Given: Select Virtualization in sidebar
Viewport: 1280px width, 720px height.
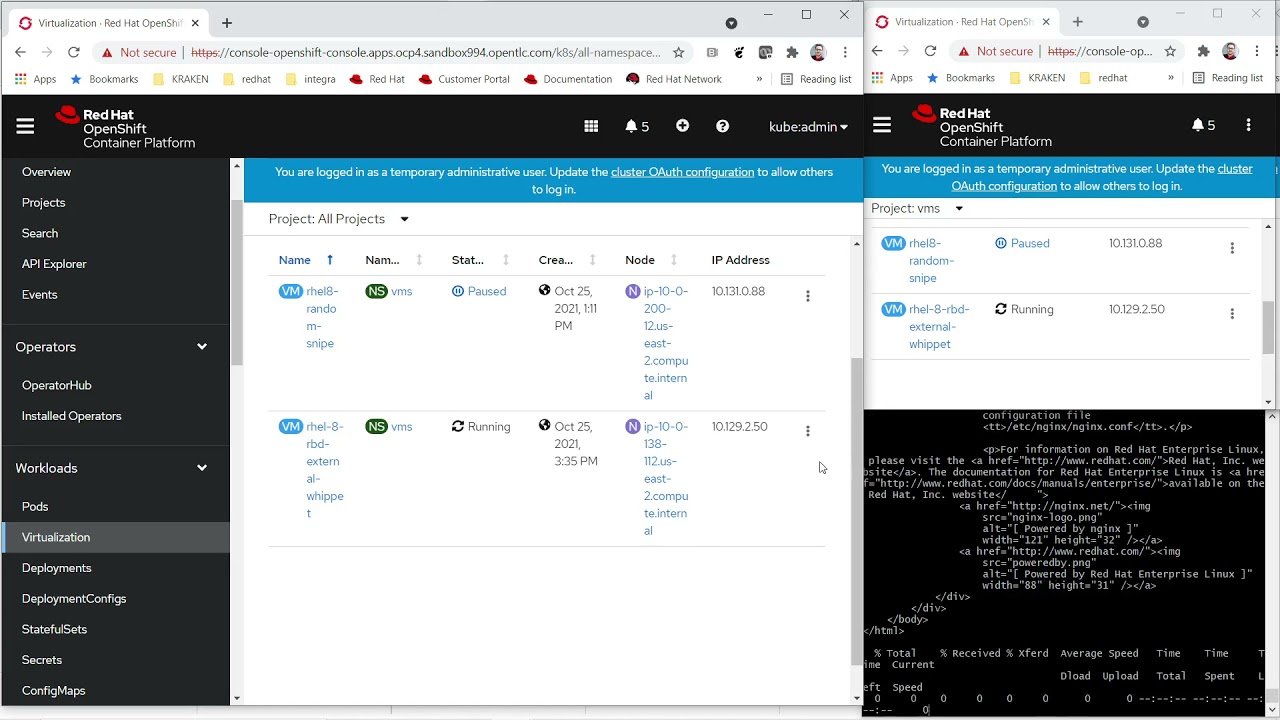Looking at the screenshot, I should (116, 537).
